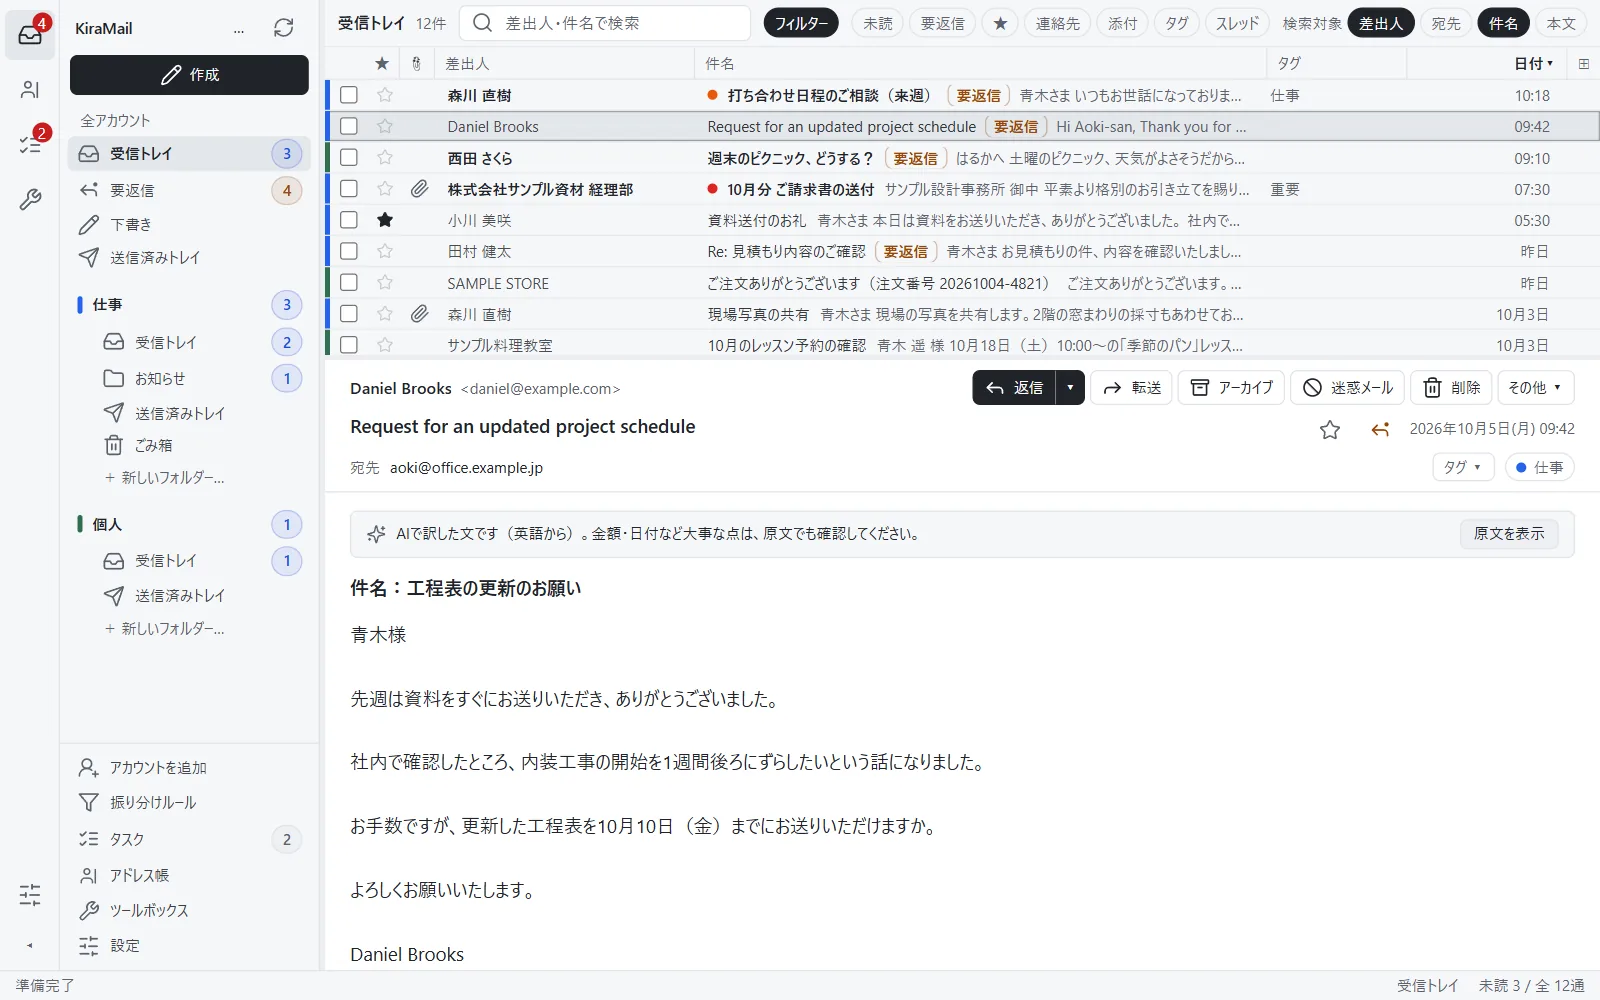
Task: Delete the message with 削除 button
Action: 1452,388
